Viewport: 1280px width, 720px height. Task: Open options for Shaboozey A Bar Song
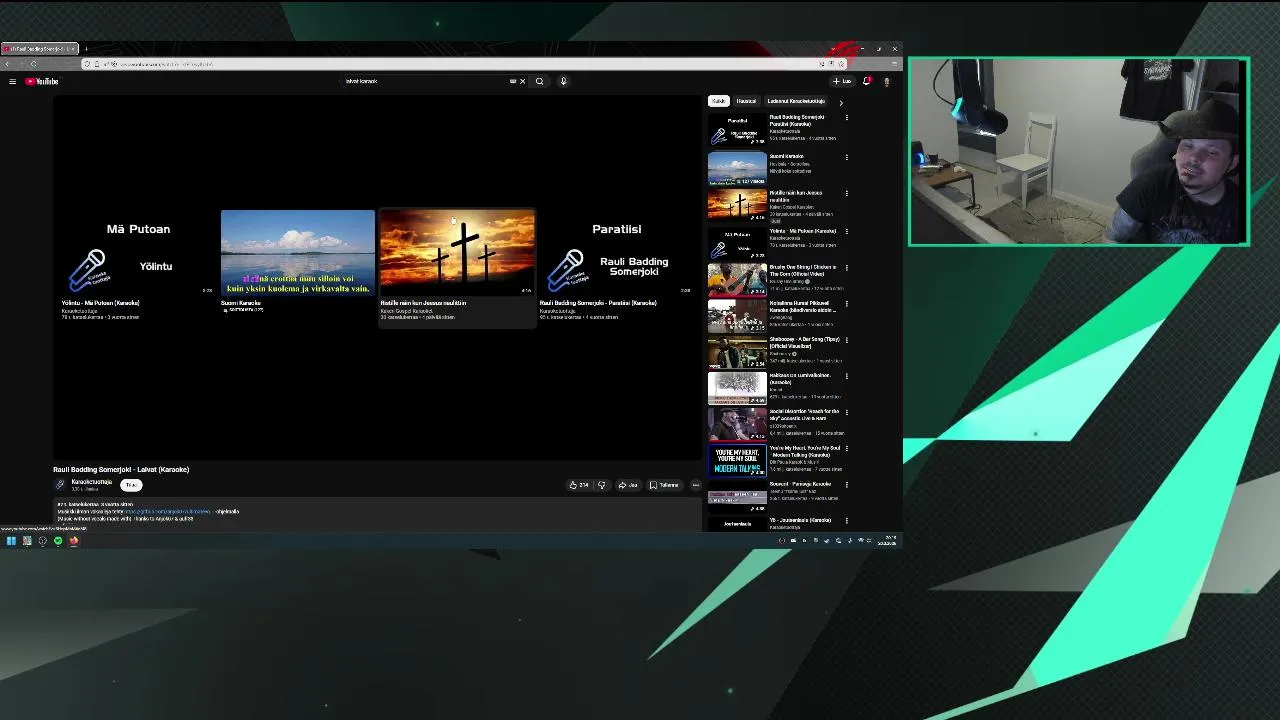pyautogui.click(x=847, y=340)
